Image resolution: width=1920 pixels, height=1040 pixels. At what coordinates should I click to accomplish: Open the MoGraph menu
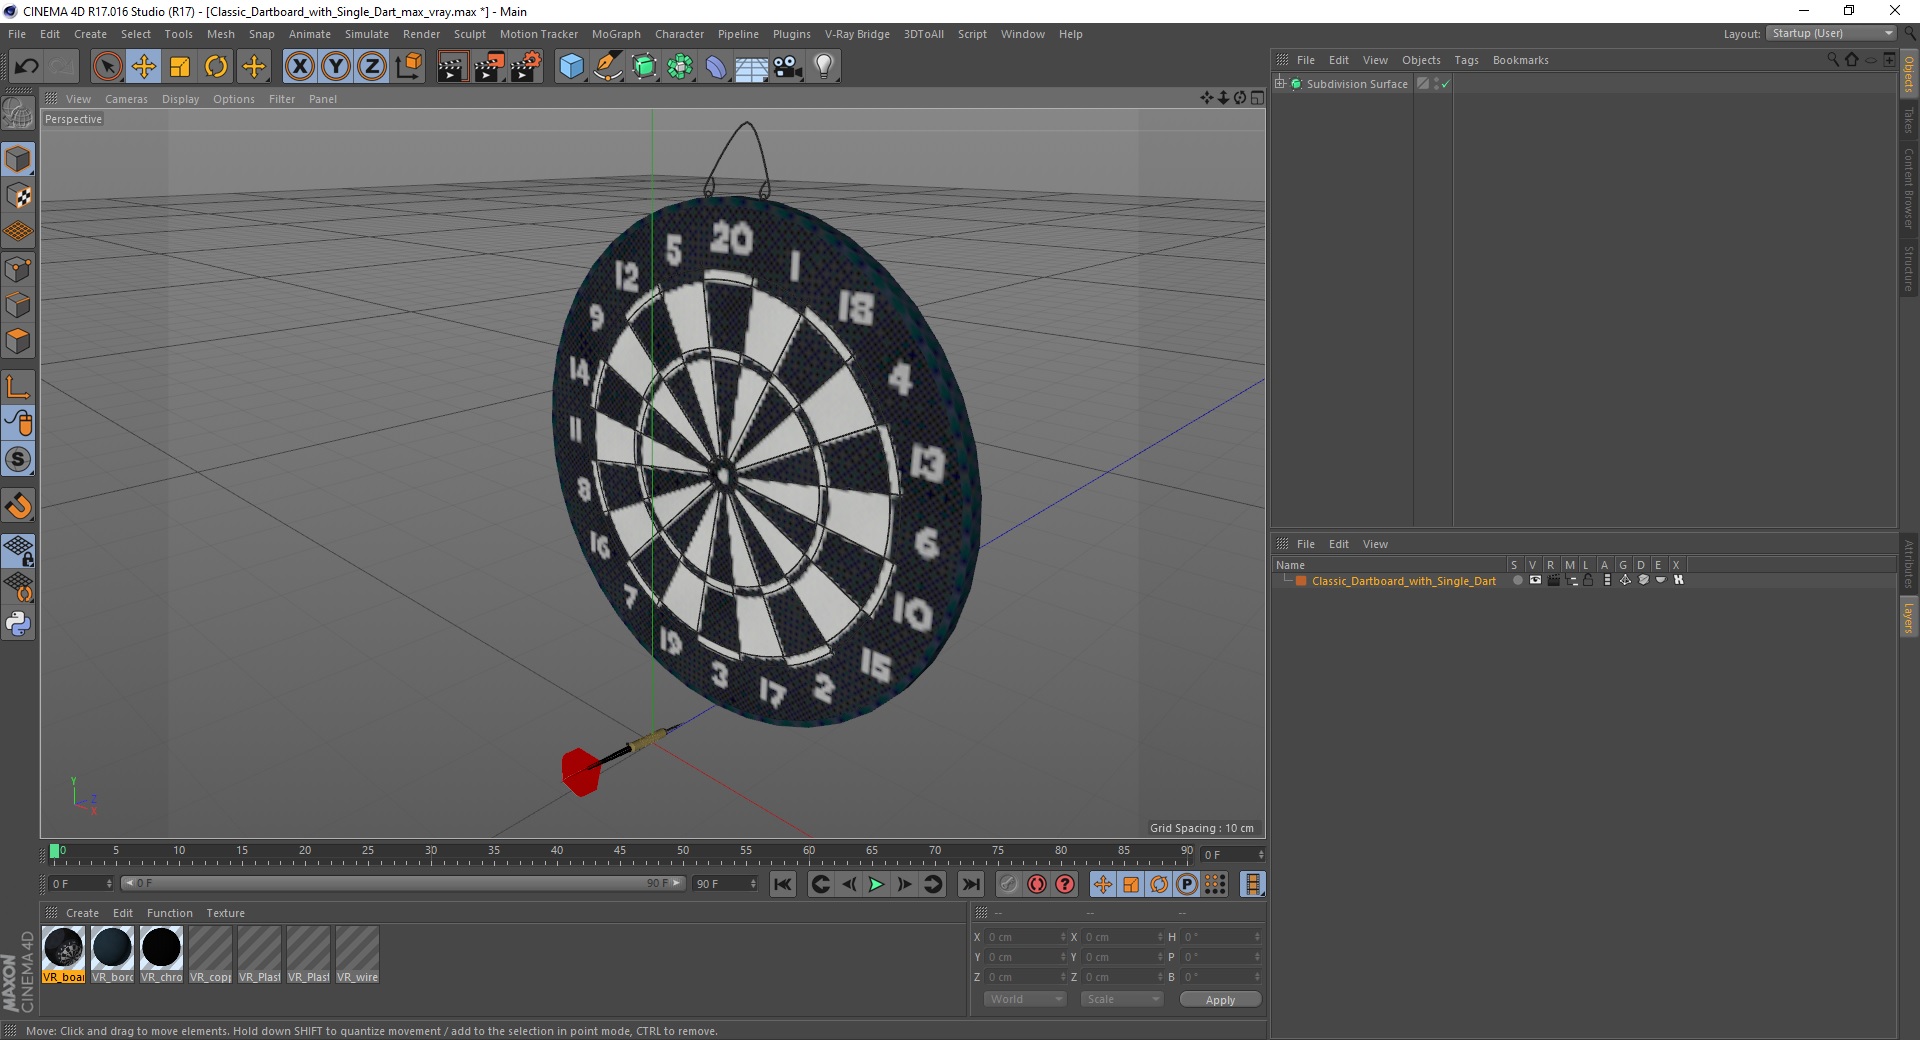(616, 34)
